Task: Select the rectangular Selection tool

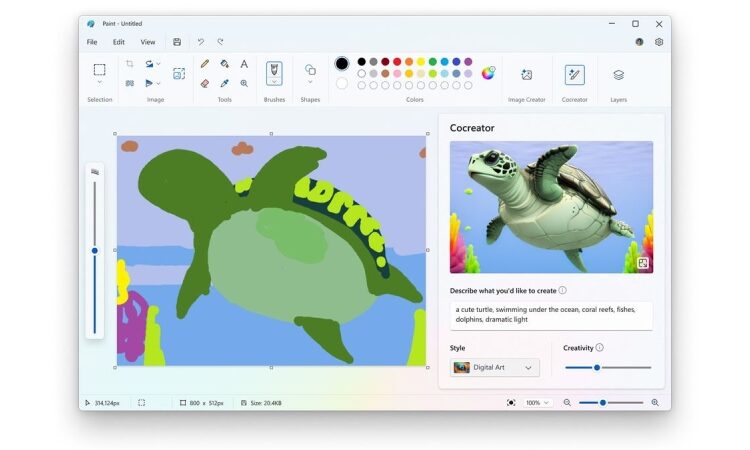Action: point(99,70)
